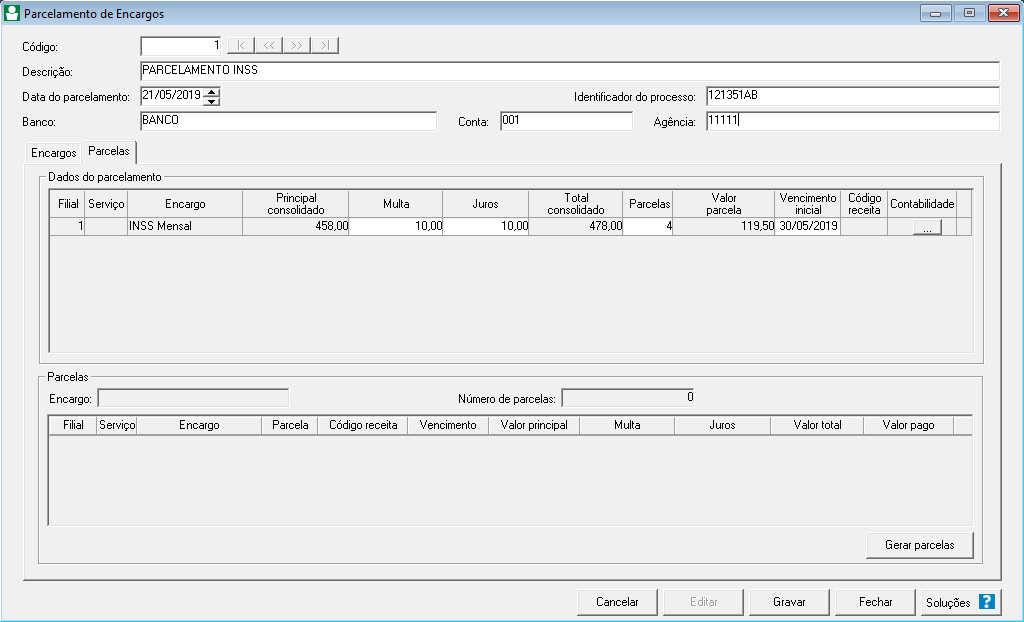Click the Principal consolidado value 458,00
Image resolution: width=1024 pixels, height=622 pixels.
click(x=296, y=227)
